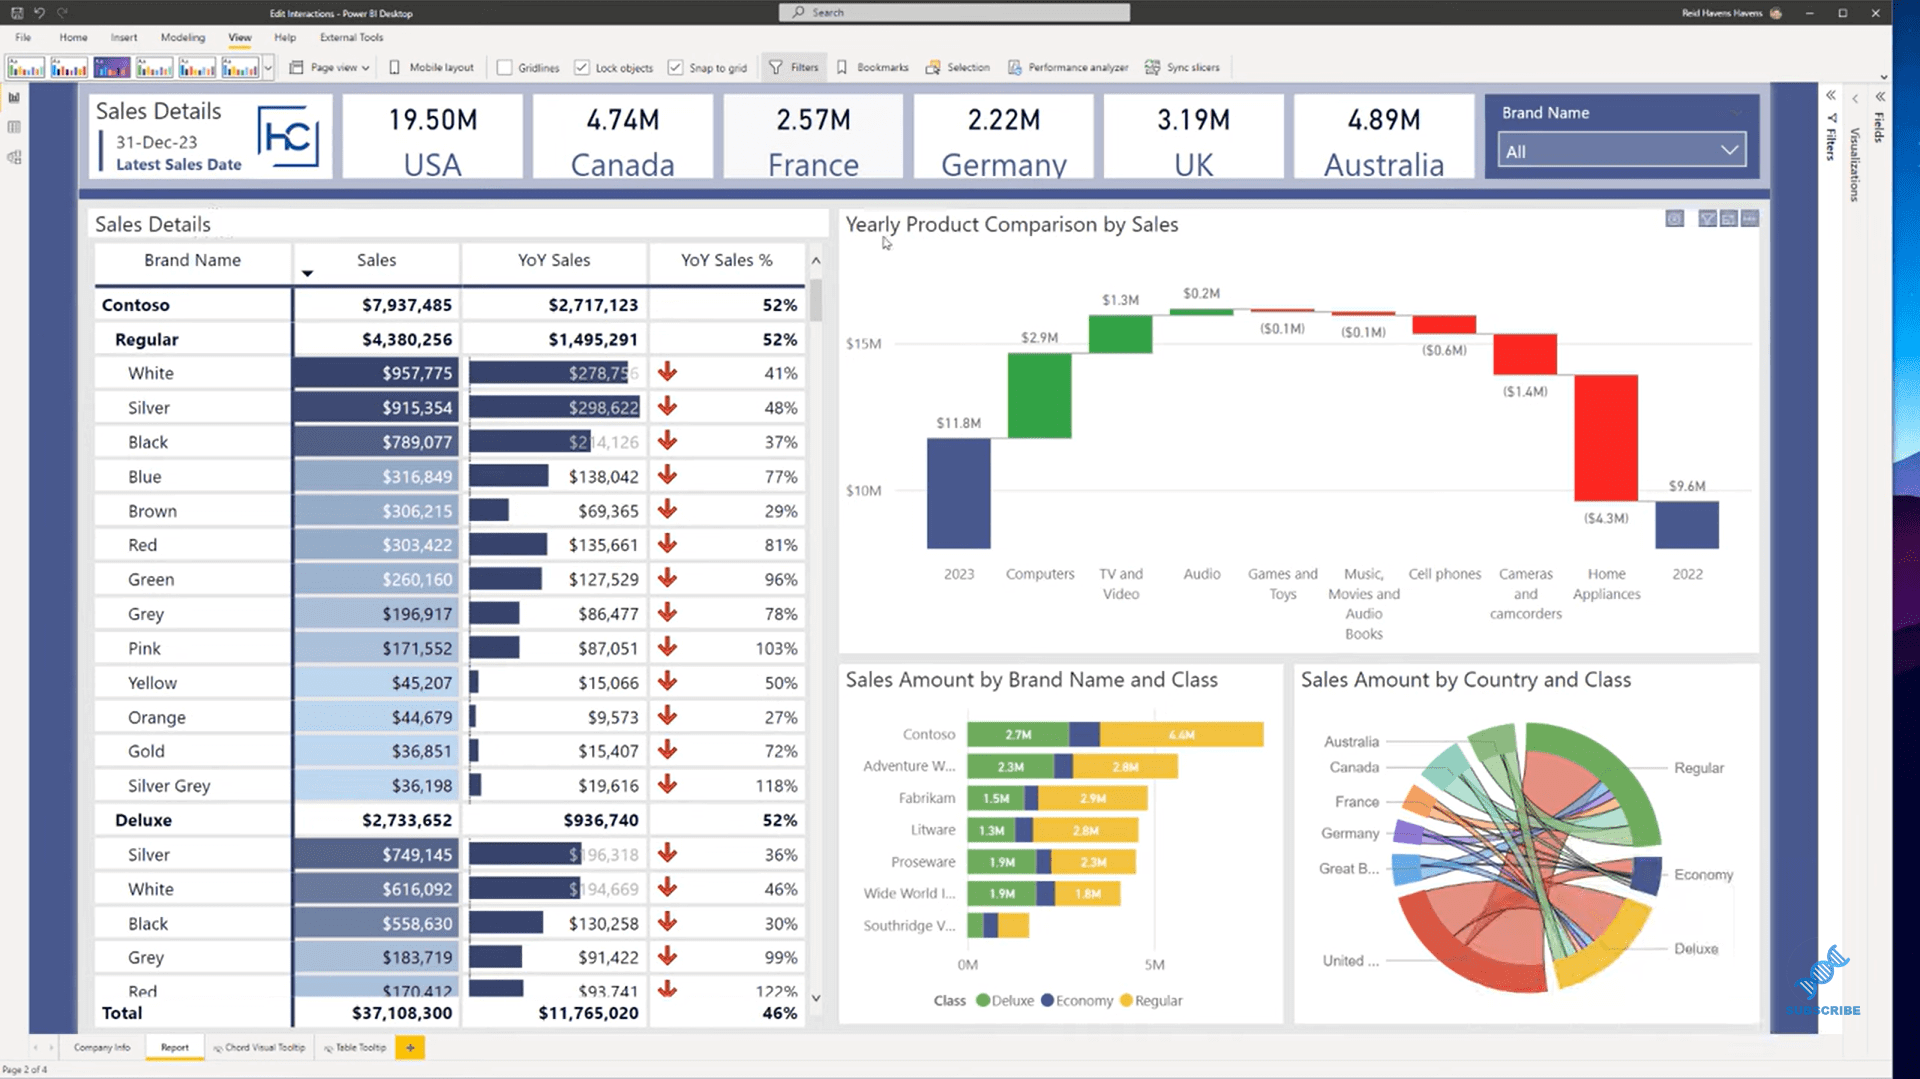
Task: Open the Data view sidebar icon
Action: [x=14, y=127]
